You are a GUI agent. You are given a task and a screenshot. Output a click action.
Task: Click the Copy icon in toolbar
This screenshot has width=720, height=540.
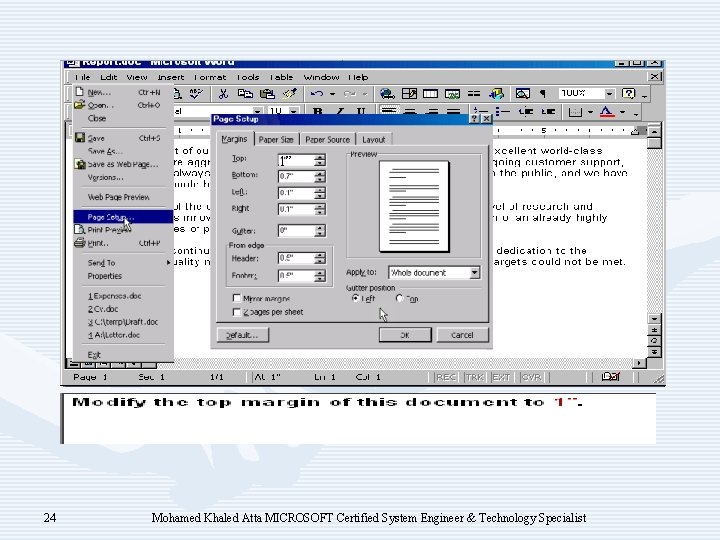pos(245,94)
